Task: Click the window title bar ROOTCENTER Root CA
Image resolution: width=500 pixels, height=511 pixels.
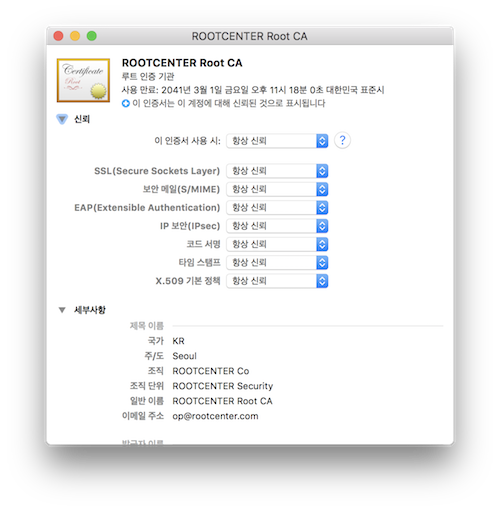Action: pyautogui.click(x=249, y=36)
